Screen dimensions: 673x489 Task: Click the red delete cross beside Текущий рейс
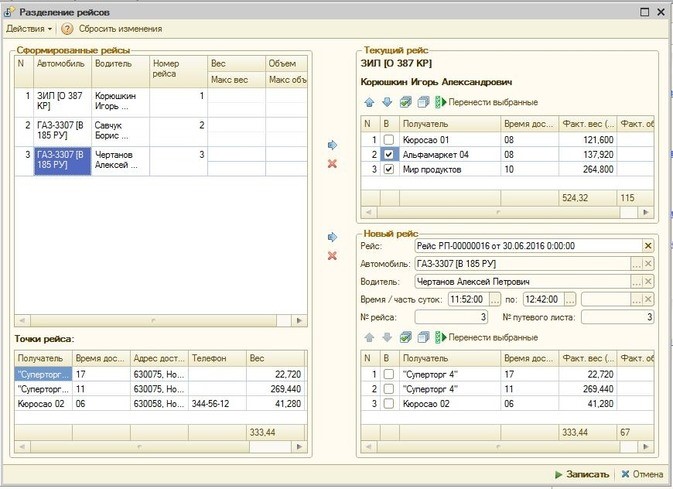[x=332, y=164]
